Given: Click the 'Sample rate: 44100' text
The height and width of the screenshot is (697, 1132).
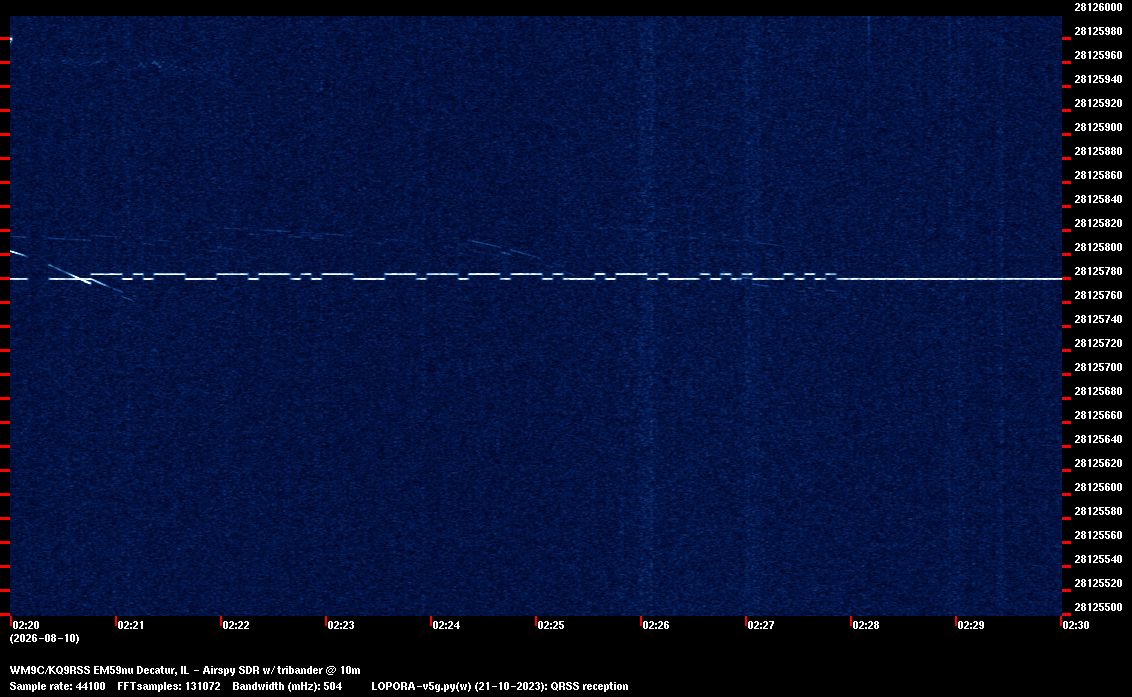Looking at the screenshot, I should [57, 686].
